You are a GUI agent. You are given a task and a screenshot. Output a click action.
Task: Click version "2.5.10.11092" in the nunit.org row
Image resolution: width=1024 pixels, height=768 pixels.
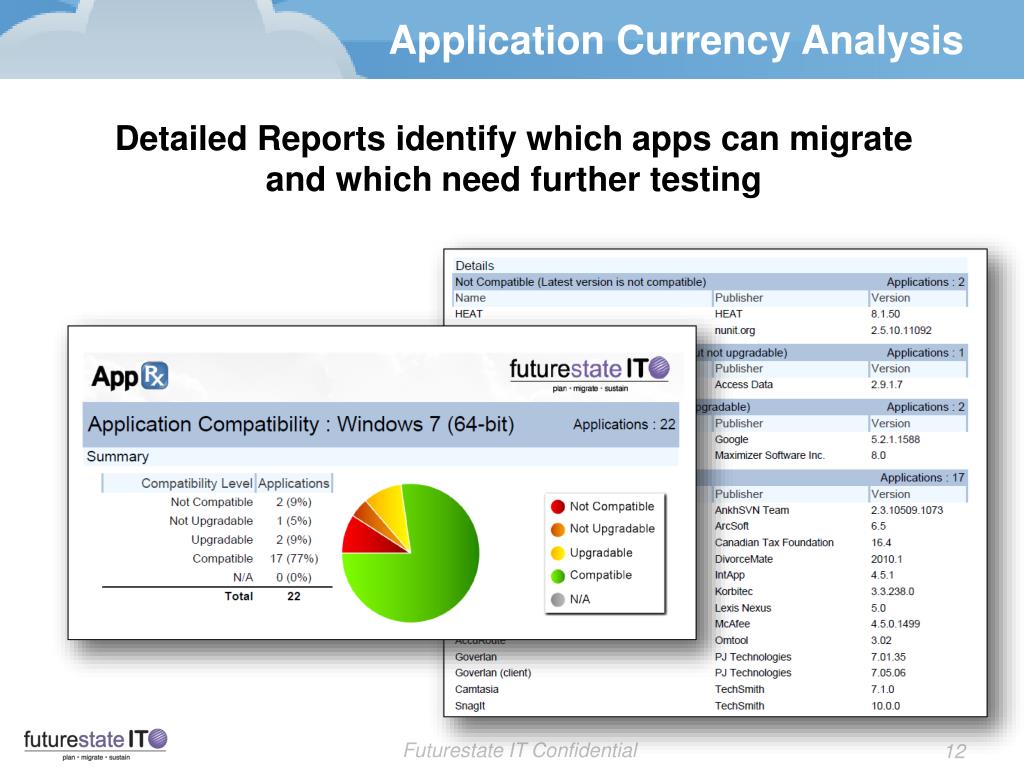tap(901, 330)
